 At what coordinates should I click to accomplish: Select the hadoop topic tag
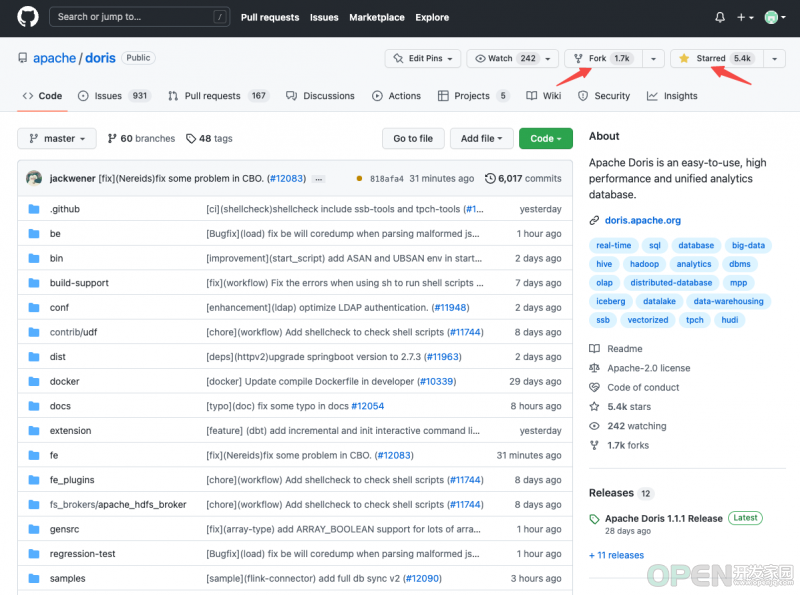pos(644,264)
